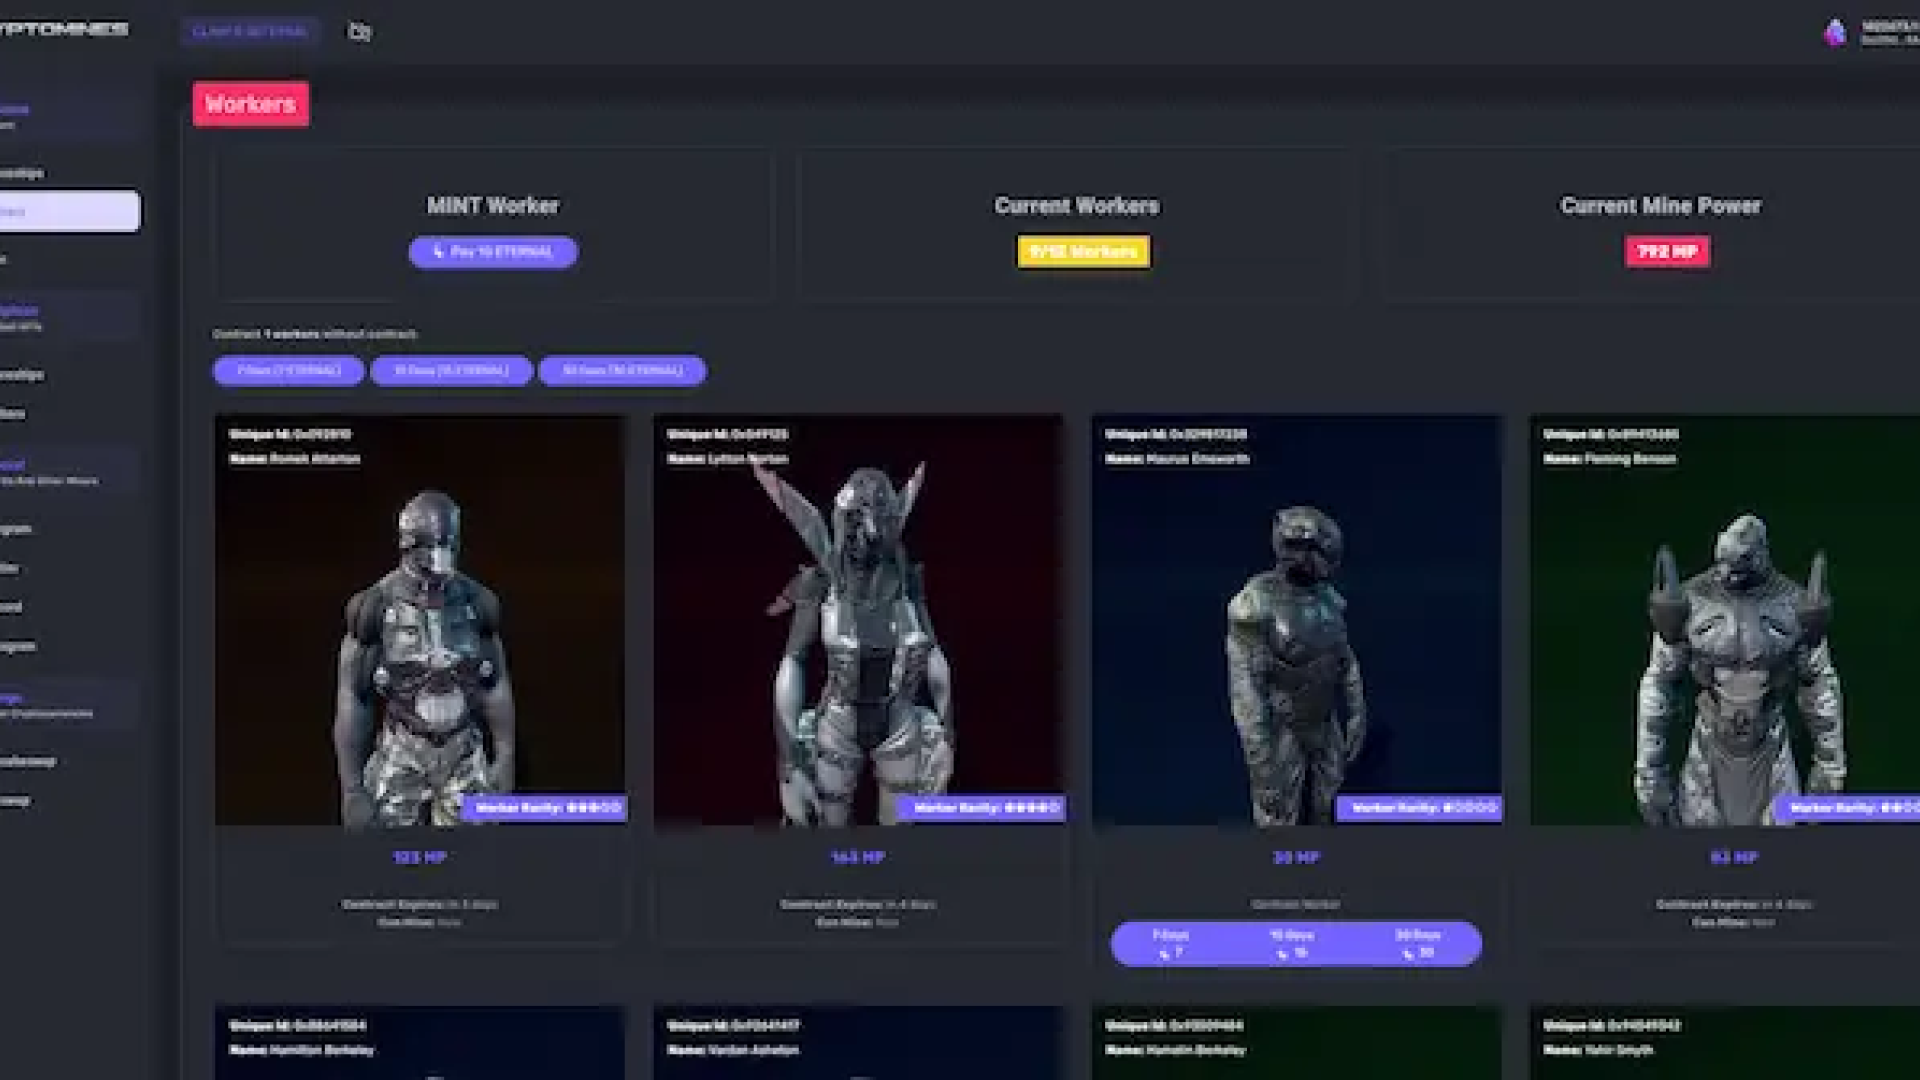The height and width of the screenshot is (1080, 1920).
Task: Click the highlighted Workers item in sidebar
Action: coord(68,211)
